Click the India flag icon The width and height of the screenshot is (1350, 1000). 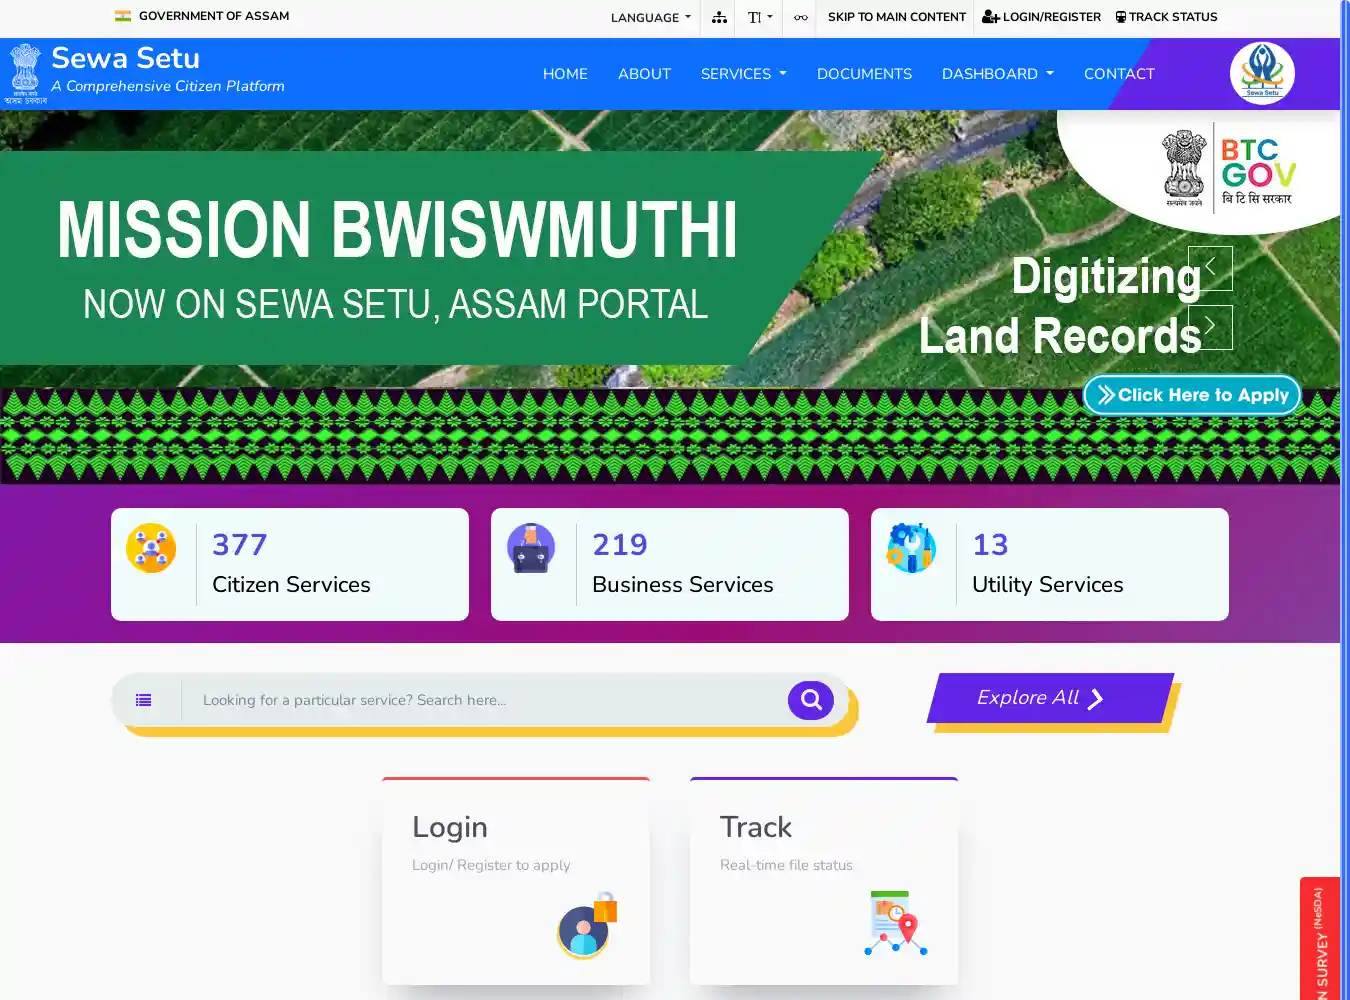click(123, 16)
